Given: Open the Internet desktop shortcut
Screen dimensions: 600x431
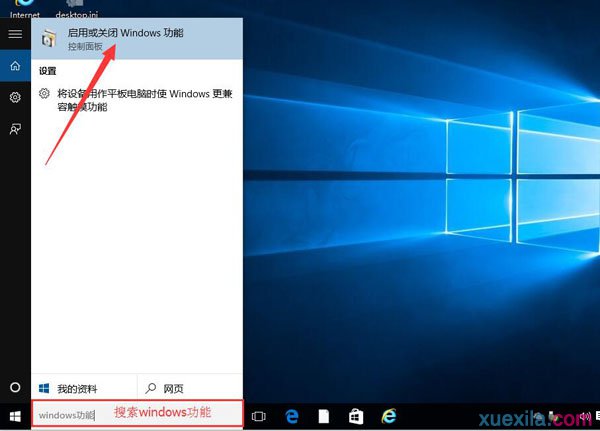Looking at the screenshot, I should [24, 10].
